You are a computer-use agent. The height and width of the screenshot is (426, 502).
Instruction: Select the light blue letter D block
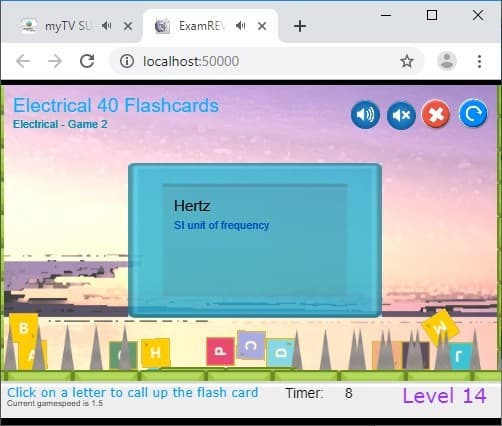pos(281,353)
